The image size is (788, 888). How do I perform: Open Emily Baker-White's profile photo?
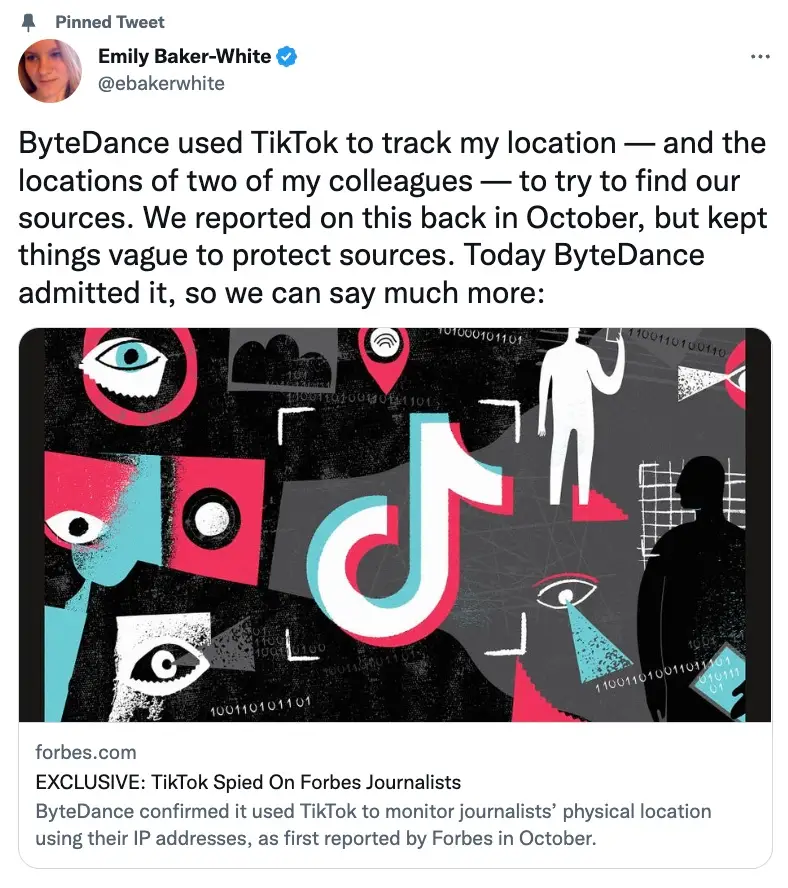(48, 70)
